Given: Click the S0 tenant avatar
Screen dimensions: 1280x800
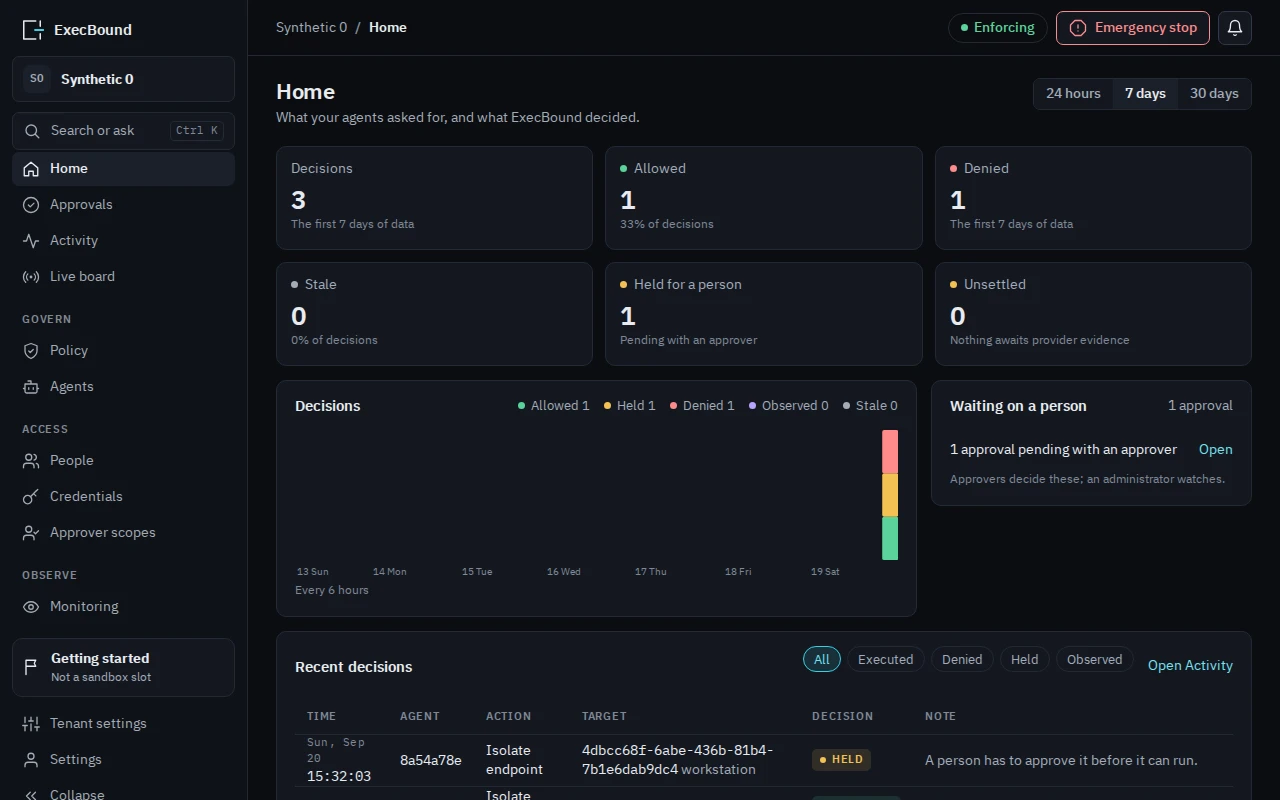Looking at the screenshot, I should coord(37,79).
